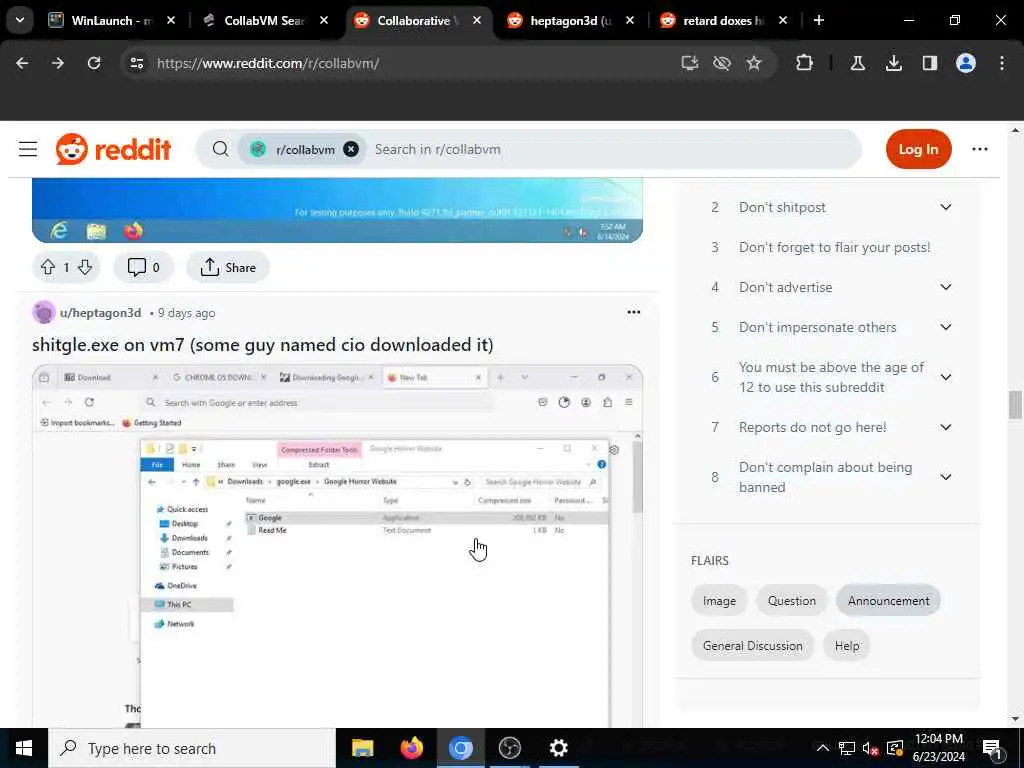Expand rule 2 Don't shitpost
The width and height of the screenshot is (1024, 768).
click(945, 207)
